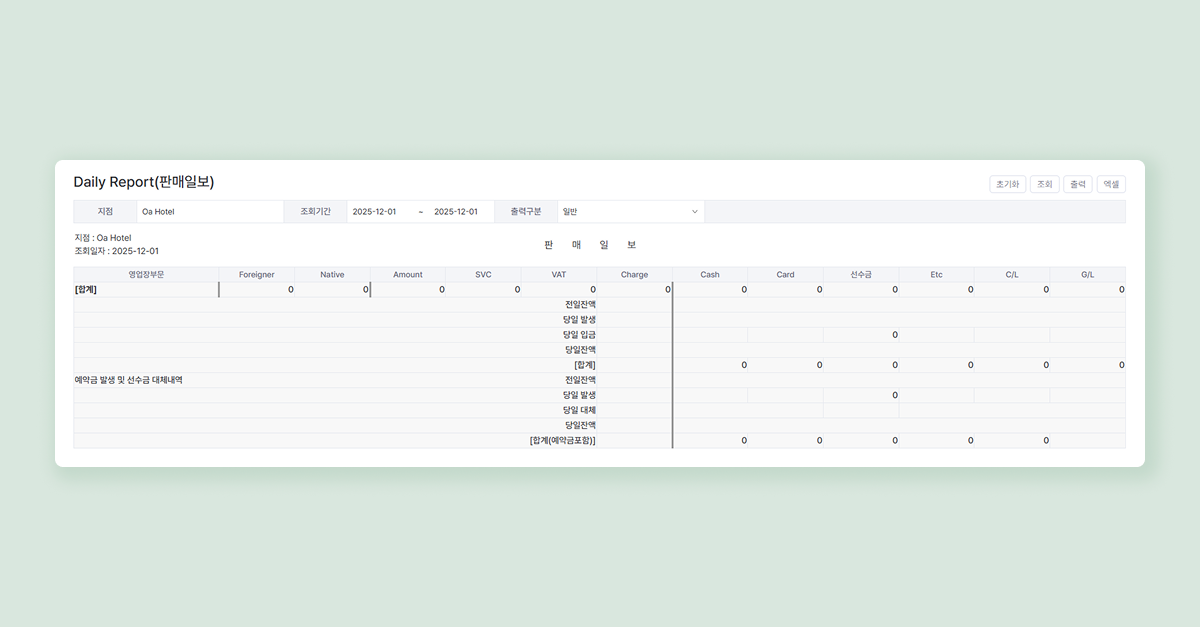Click the 초기화 reset button
Screen dimensions: 1200x627
[1008, 184]
